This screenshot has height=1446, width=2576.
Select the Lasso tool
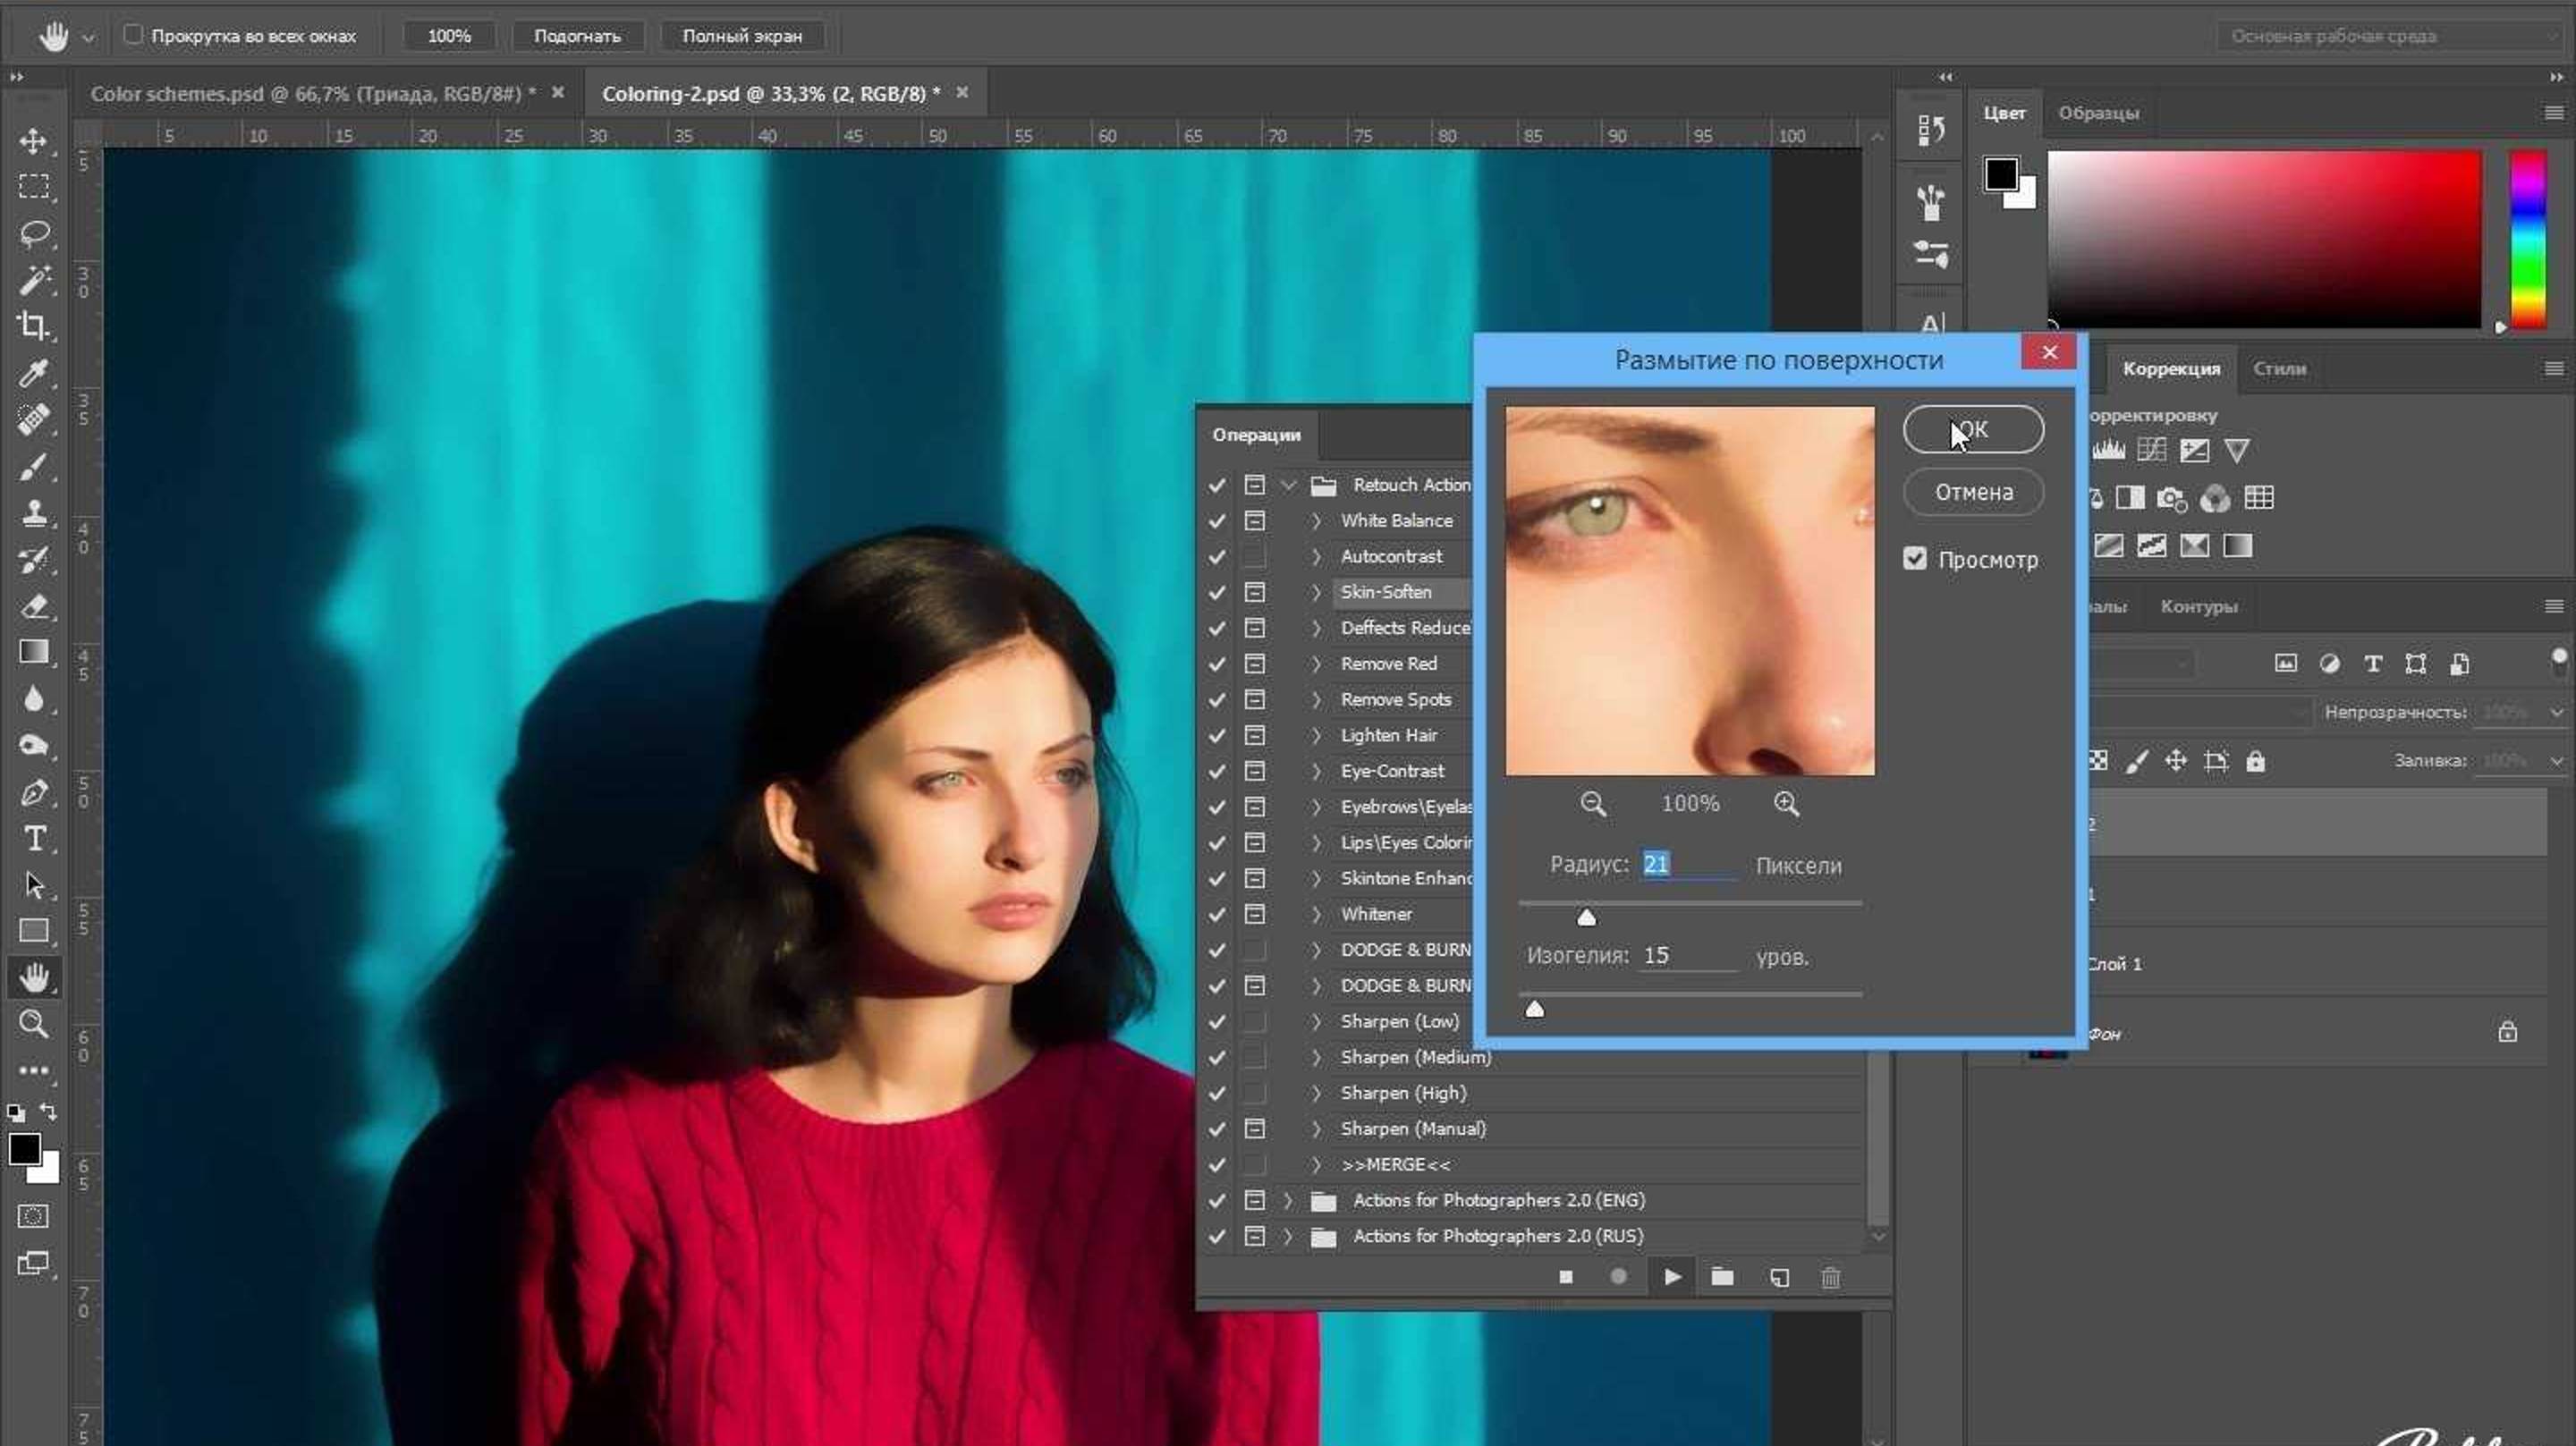33,234
